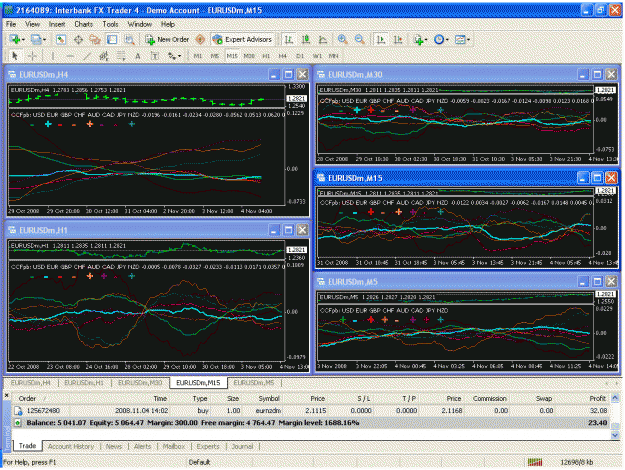Viewport: 625px width, 470px height.
Task: Switch timeframe to H1
Action: click(266, 56)
